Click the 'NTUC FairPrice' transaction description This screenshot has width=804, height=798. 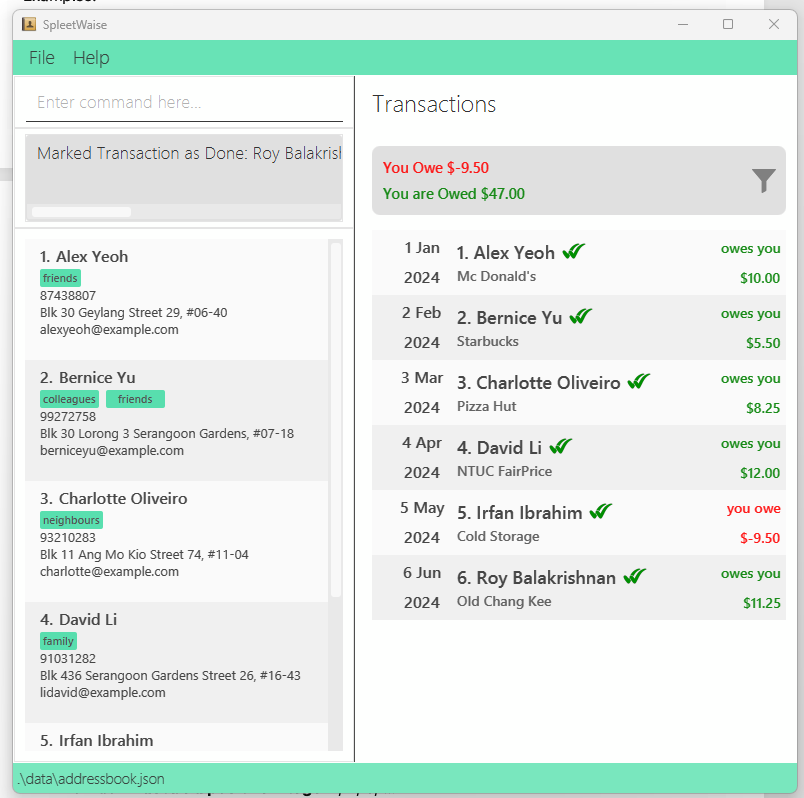(505, 471)
